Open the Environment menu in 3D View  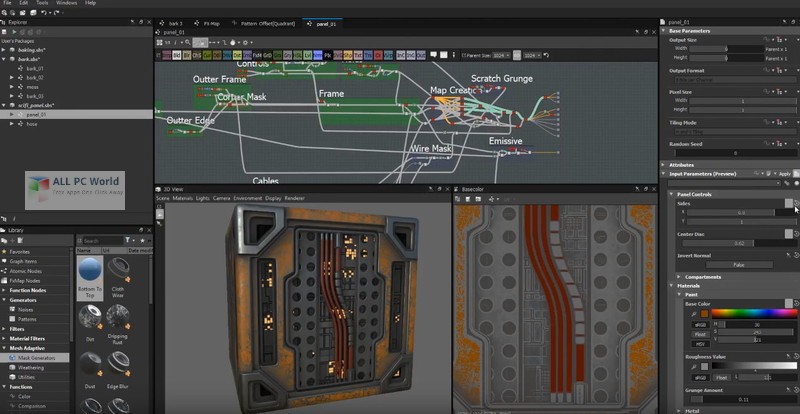click(247, 198)
